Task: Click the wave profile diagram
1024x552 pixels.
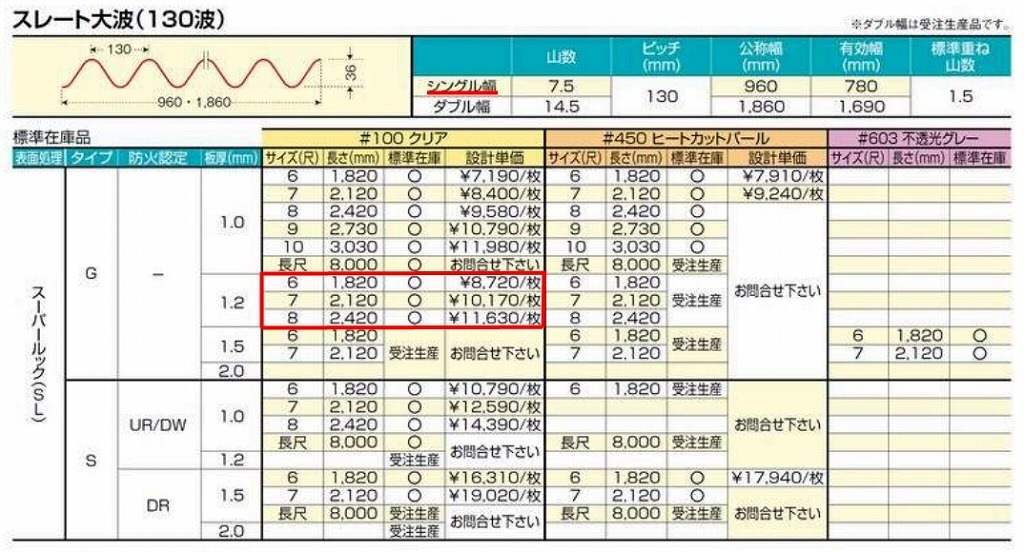Action: coord(205,79)
